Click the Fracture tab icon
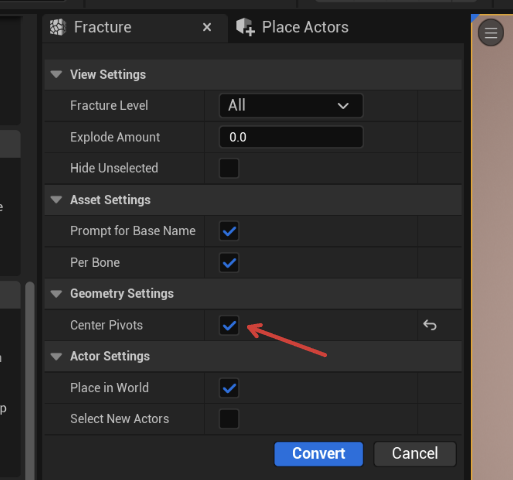Screen dimensions: 513x480 pyautogui.click(x=58, y=27)
